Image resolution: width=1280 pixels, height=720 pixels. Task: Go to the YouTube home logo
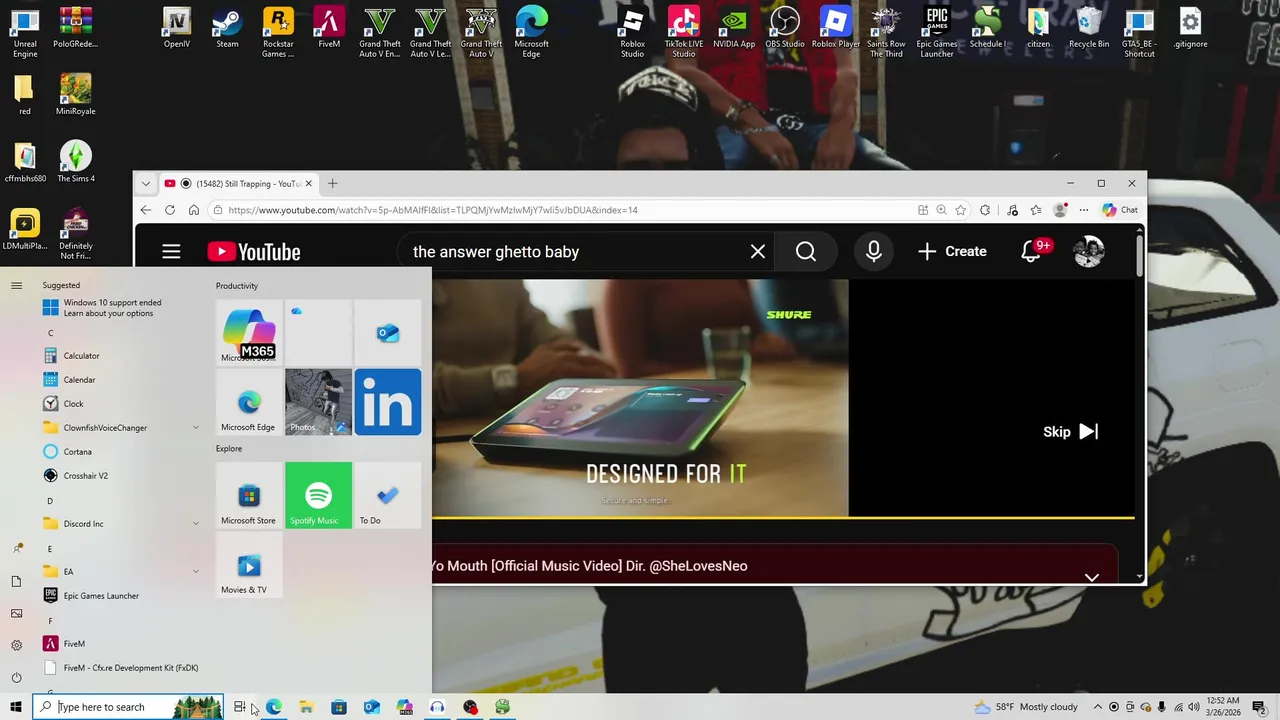pos(254,252)
